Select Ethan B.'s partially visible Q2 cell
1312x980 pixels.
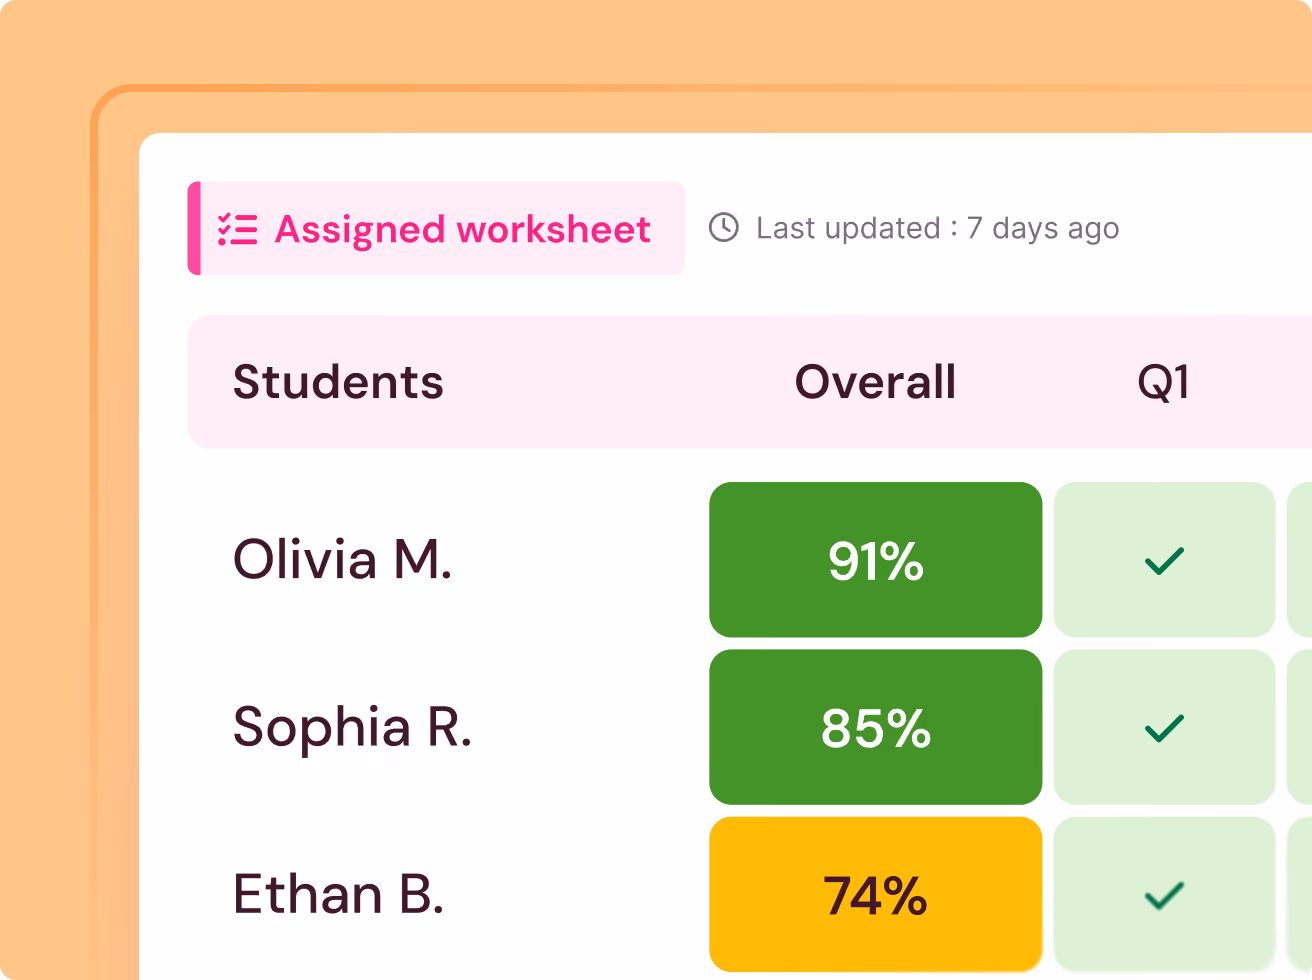point(1299,894)
